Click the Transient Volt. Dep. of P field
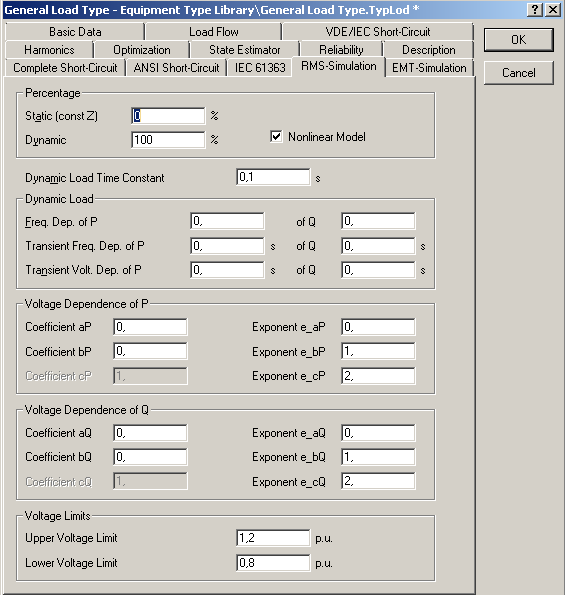The height and width of the screenshot is (595, 565). pyautogui.click(x=227, y=270)
